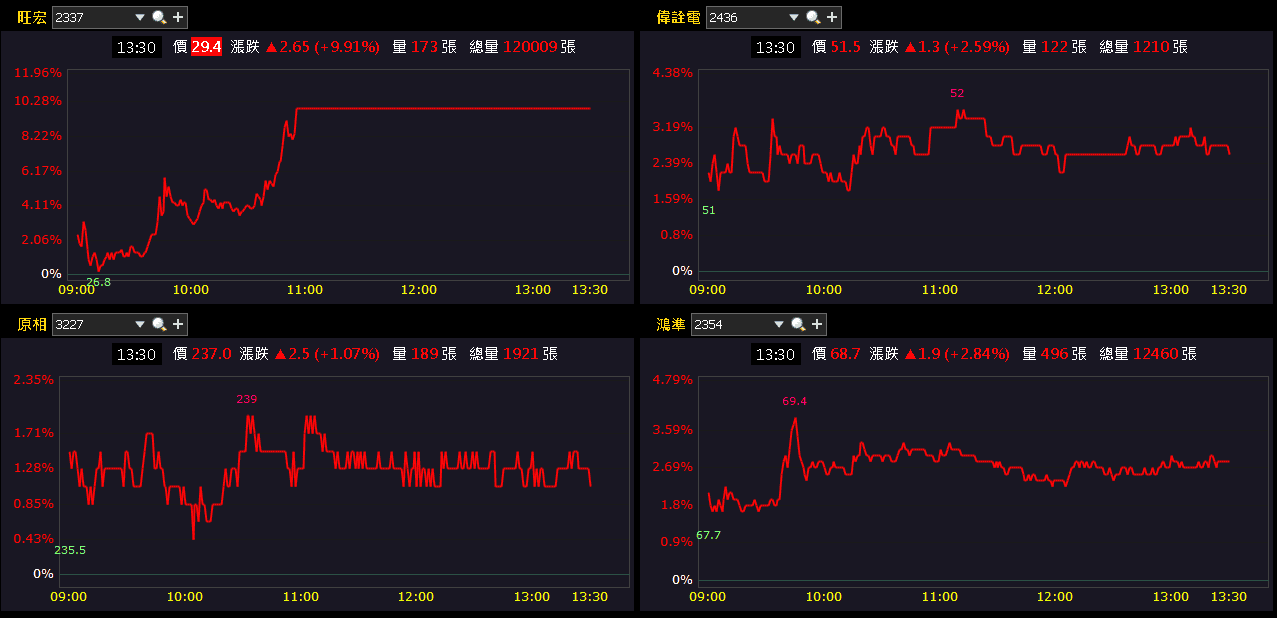Viewport: 1277px width, 618px height.
Task: Click the stock code field showing 2436
Action: pyautogui.click(x=745, y=17)
